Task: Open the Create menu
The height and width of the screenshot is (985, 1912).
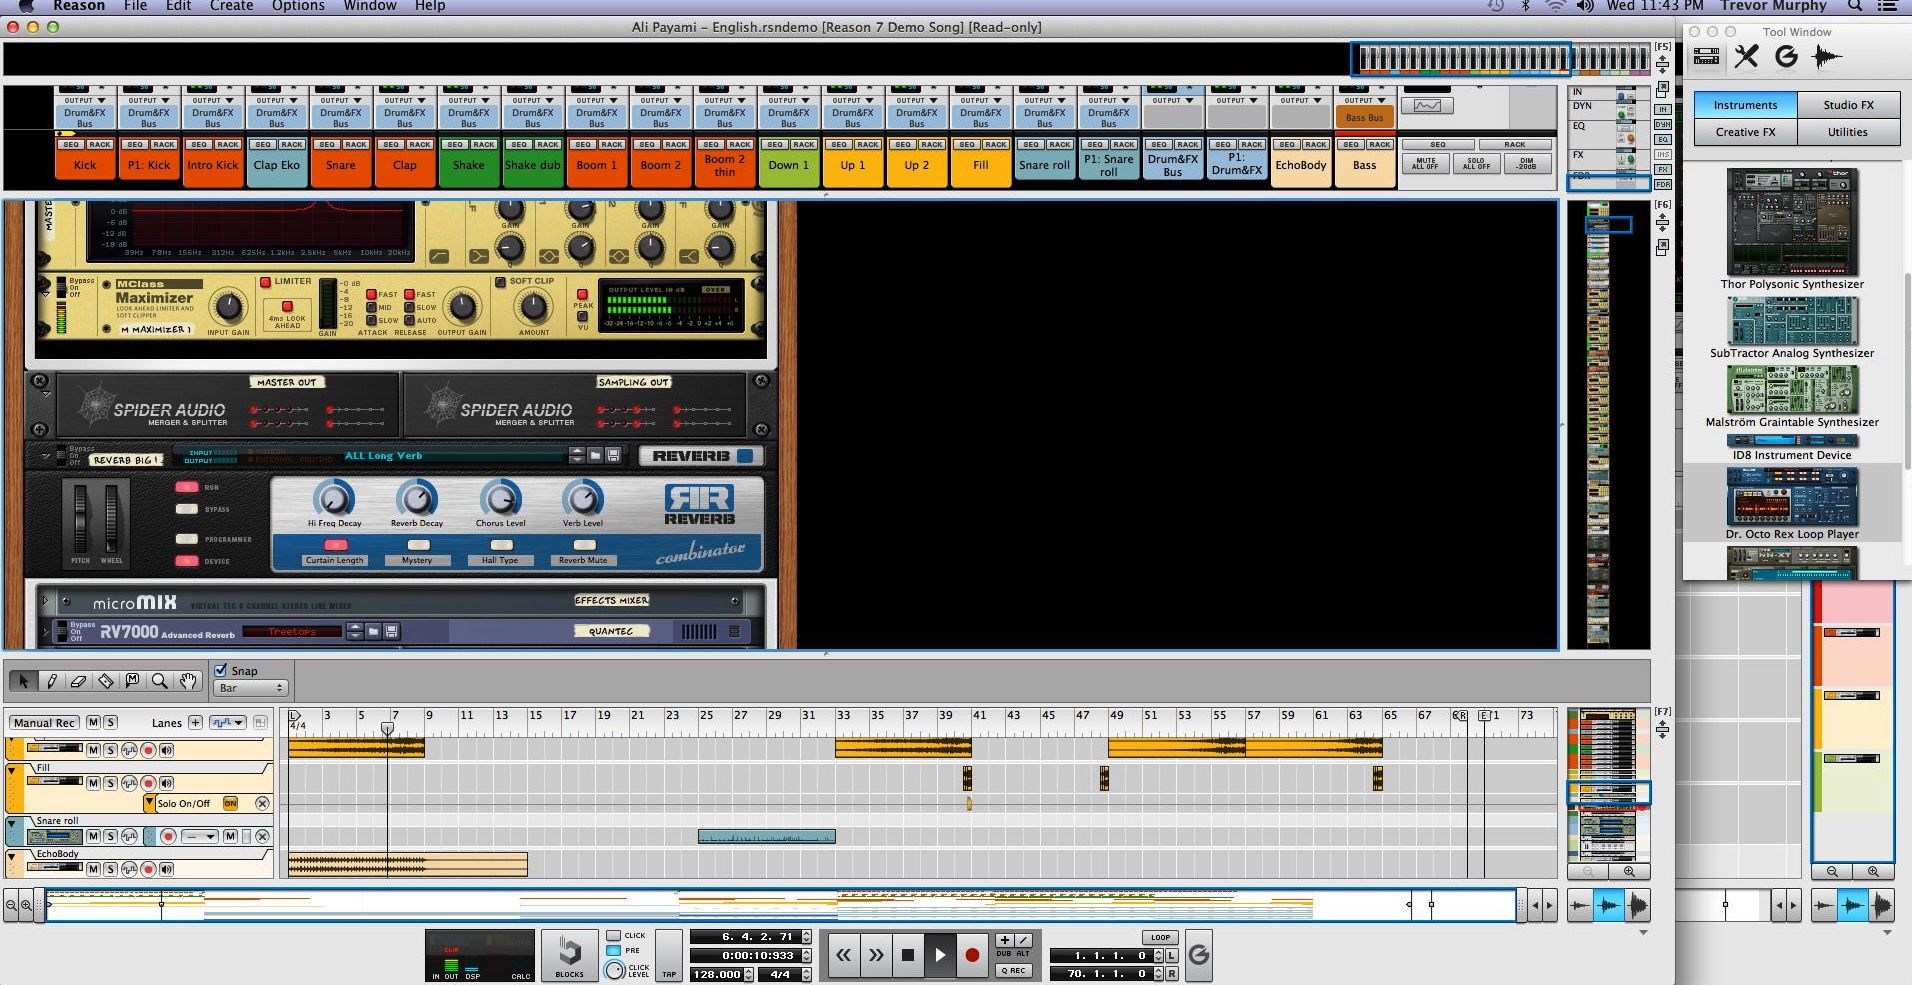Action: (231, 6)
